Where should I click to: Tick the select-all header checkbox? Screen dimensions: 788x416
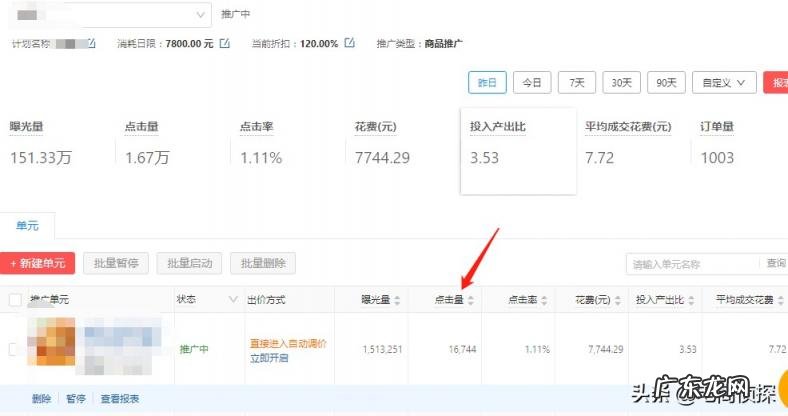pyautogui.click(x=15, y=300)
